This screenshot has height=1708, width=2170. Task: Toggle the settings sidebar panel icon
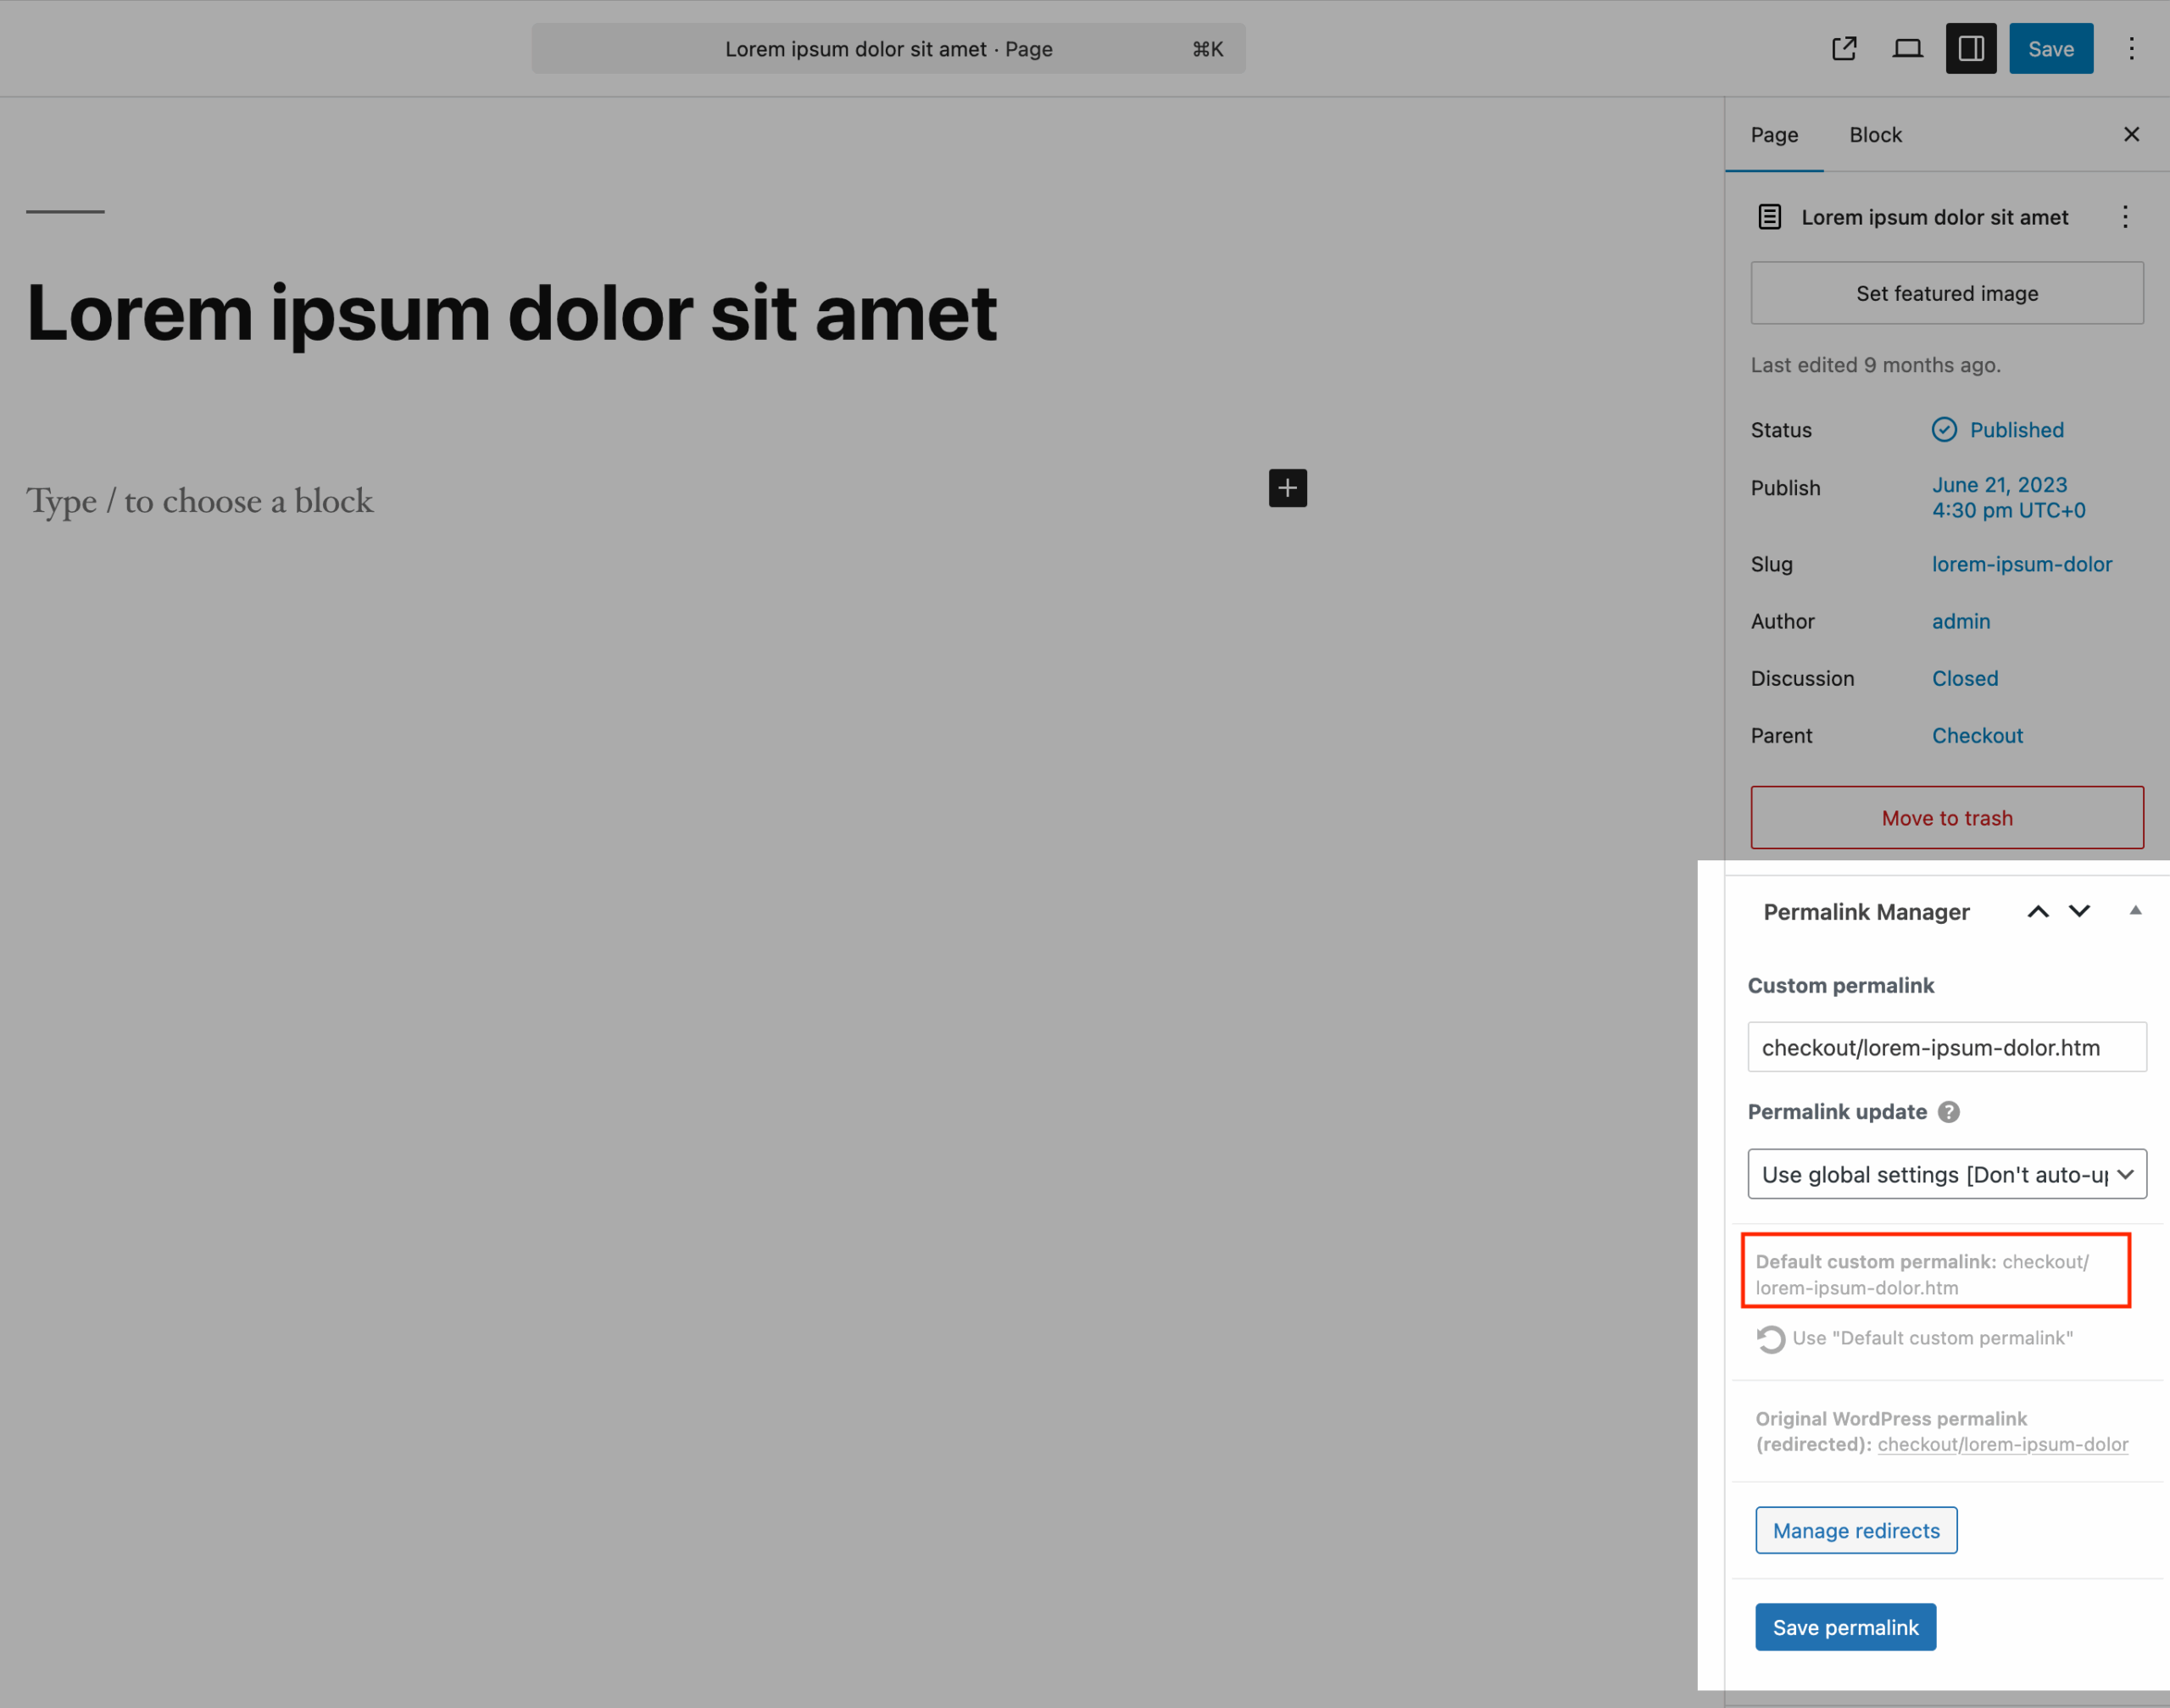point(1970,48)
